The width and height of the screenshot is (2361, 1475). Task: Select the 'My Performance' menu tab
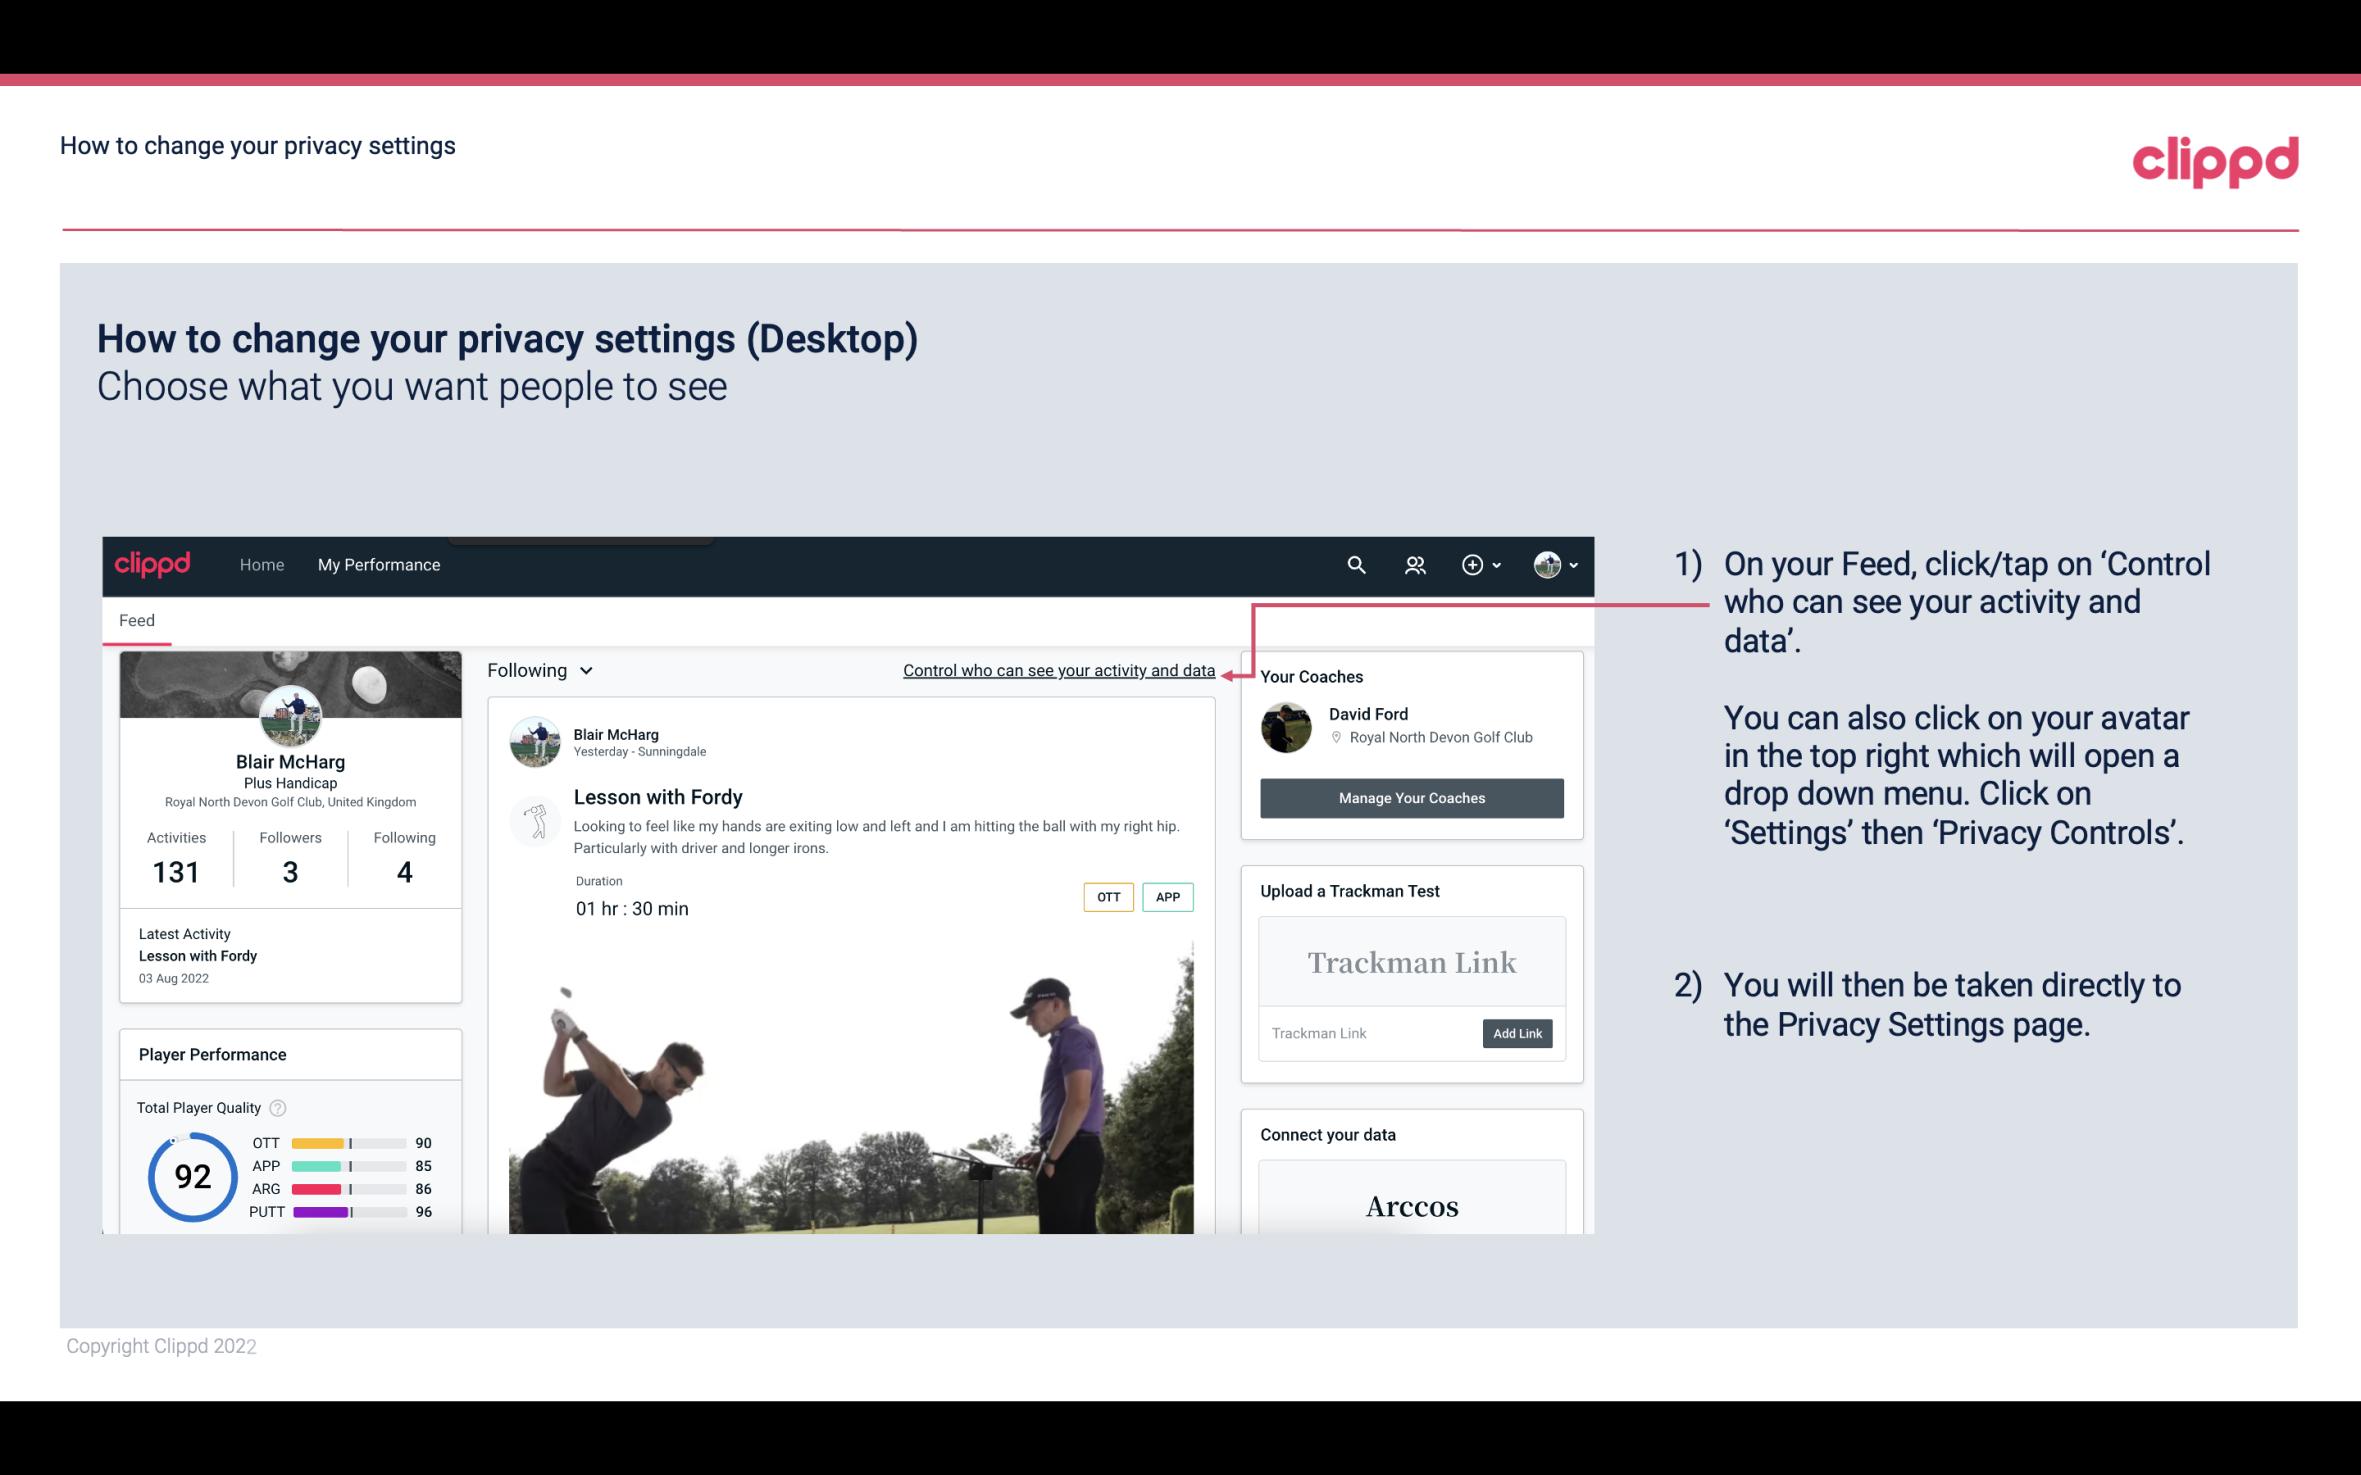coord(377,564)
